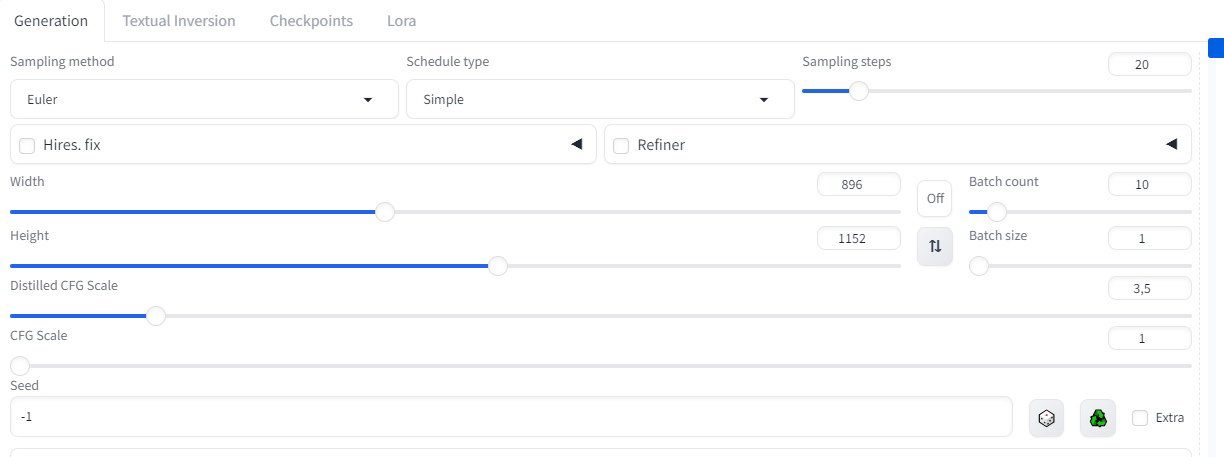The height and width of the screenshot is (457, 1224).
Task: Open the Sampling method dropdown
Action: pyautogui.click(x=199, y=100)
